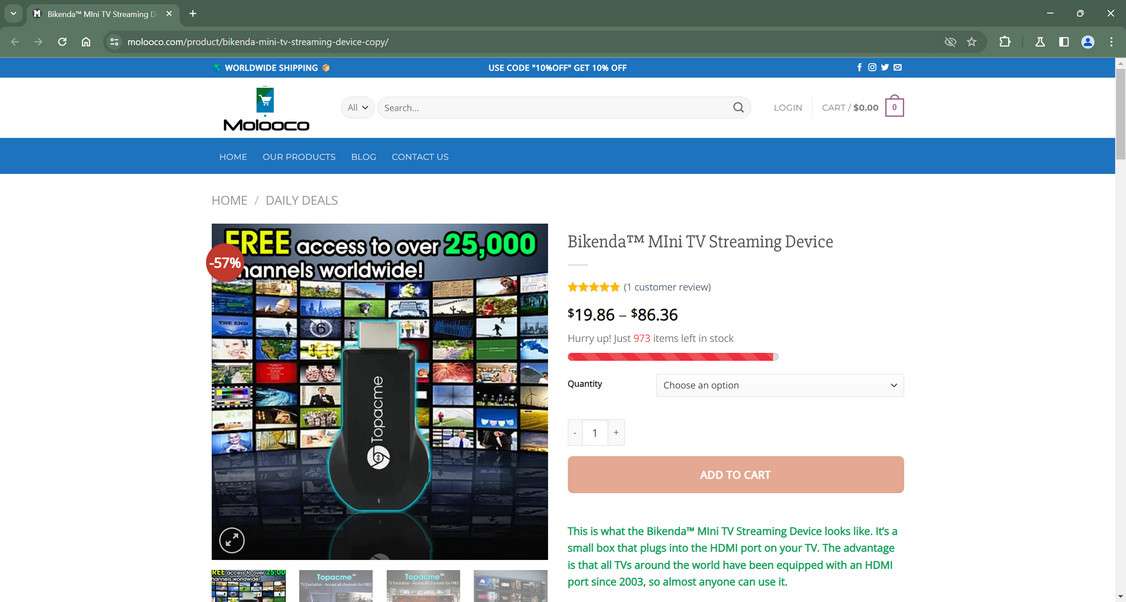Open OUR PRODUCTS menu item
The image size is (1126, 602).
pos(299,157)
